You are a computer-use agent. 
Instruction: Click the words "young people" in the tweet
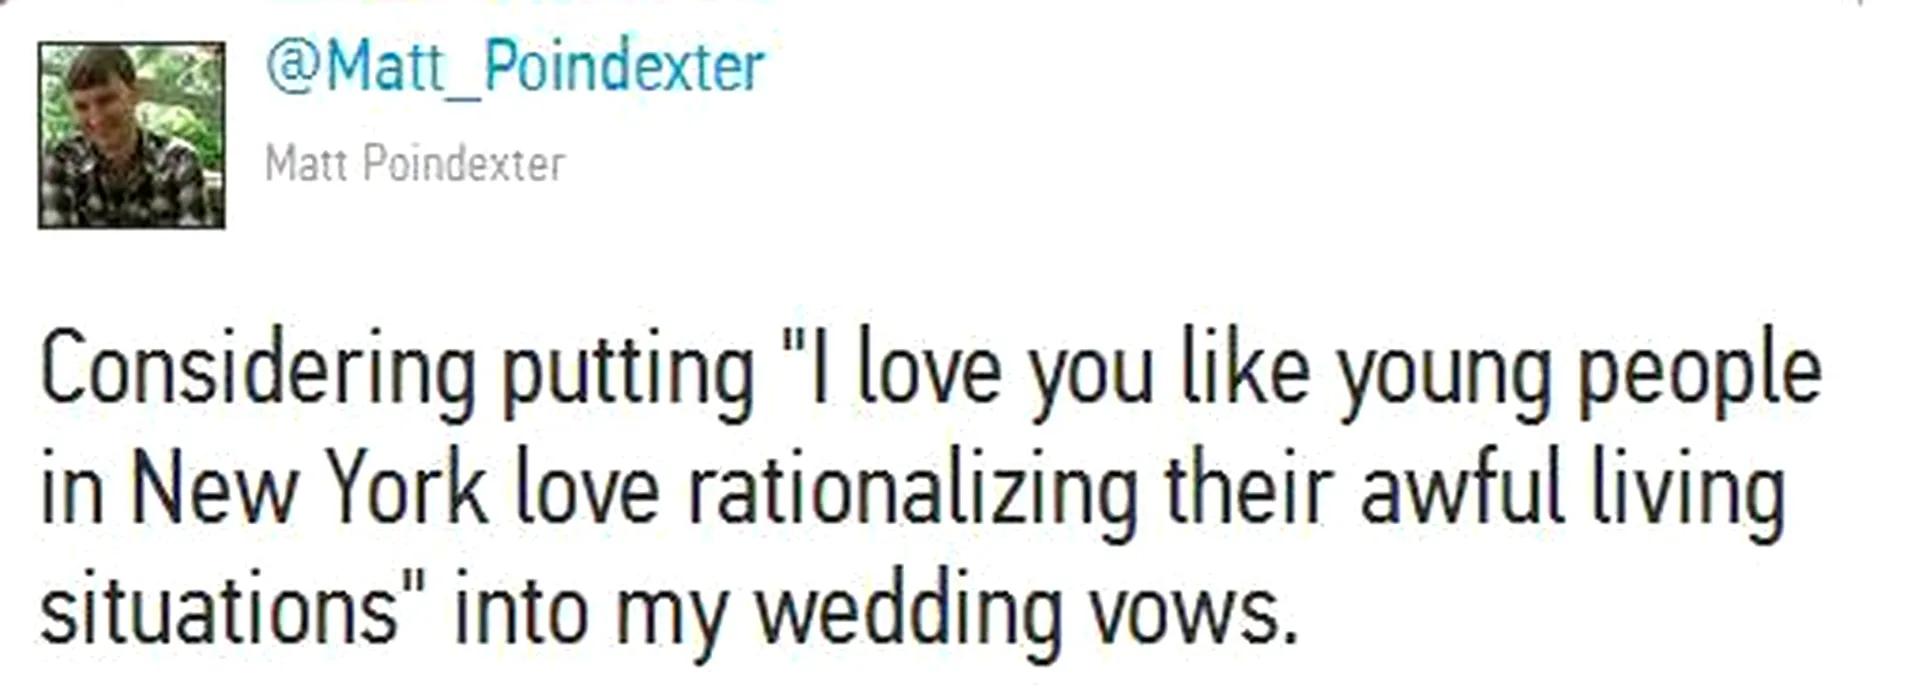point(1580,373)
